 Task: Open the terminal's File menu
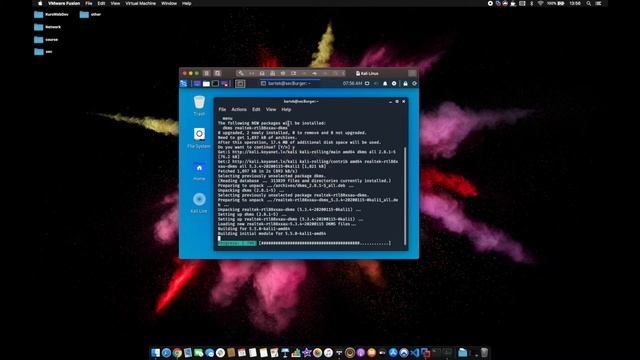point(222,109)
